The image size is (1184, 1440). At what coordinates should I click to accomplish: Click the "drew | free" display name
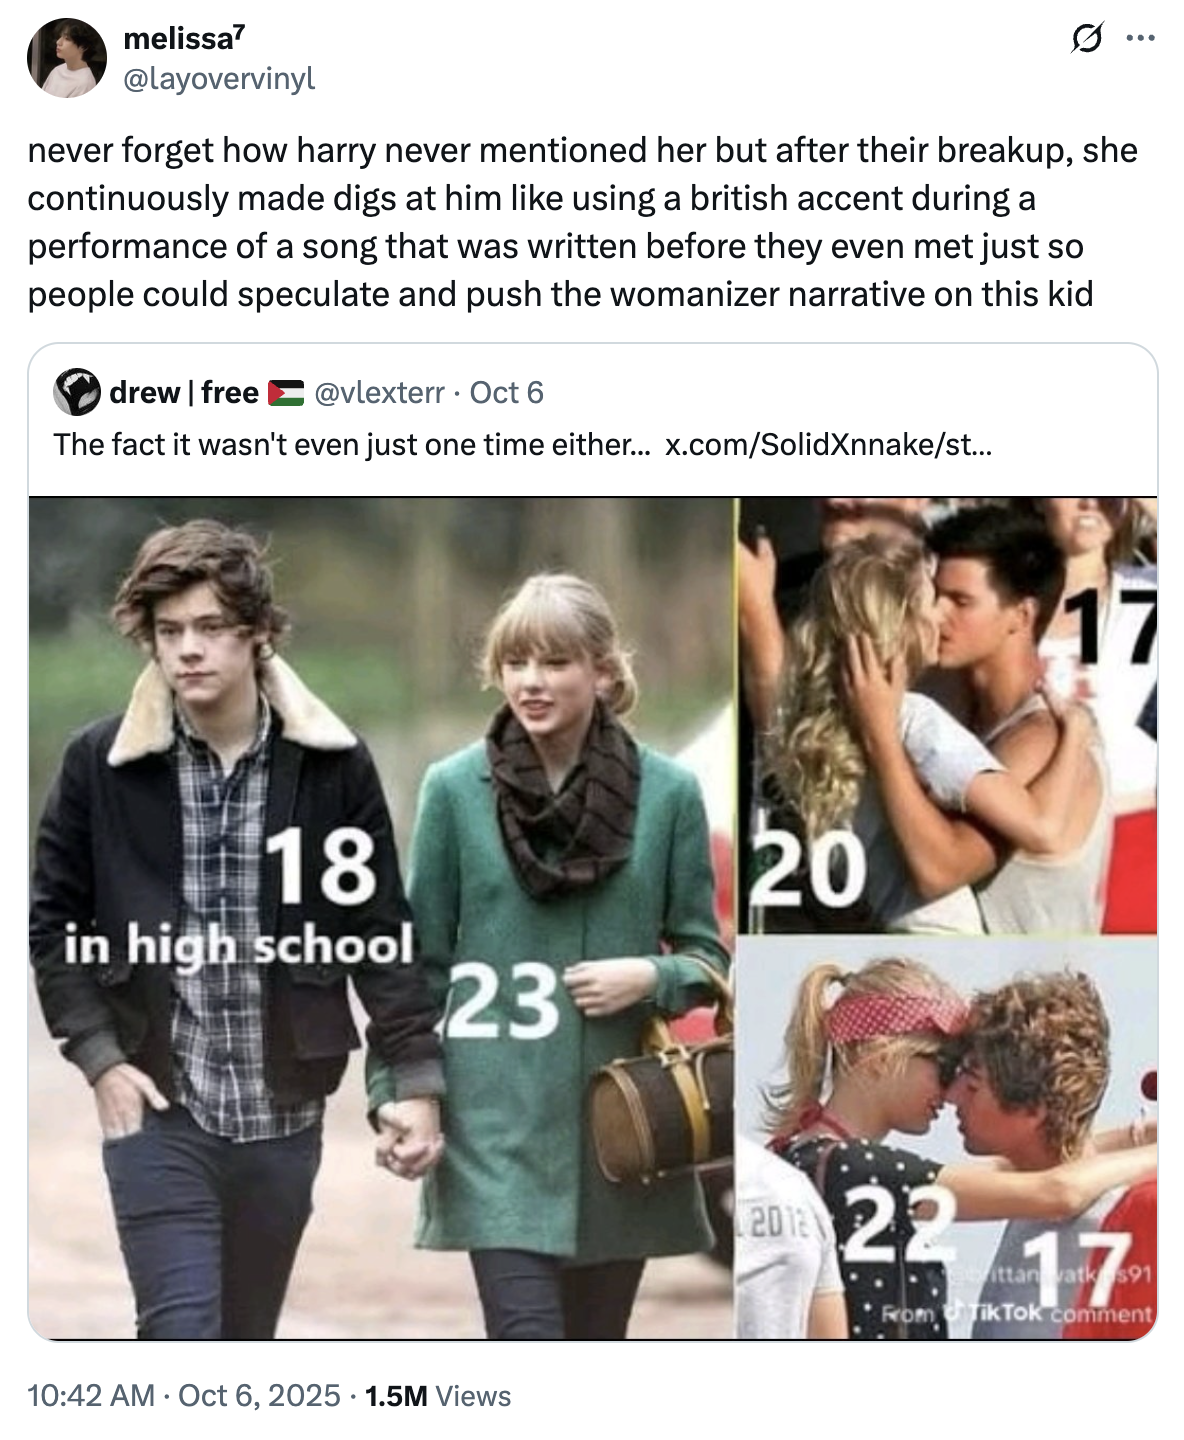pyautogui.click(x=184, y=393)
